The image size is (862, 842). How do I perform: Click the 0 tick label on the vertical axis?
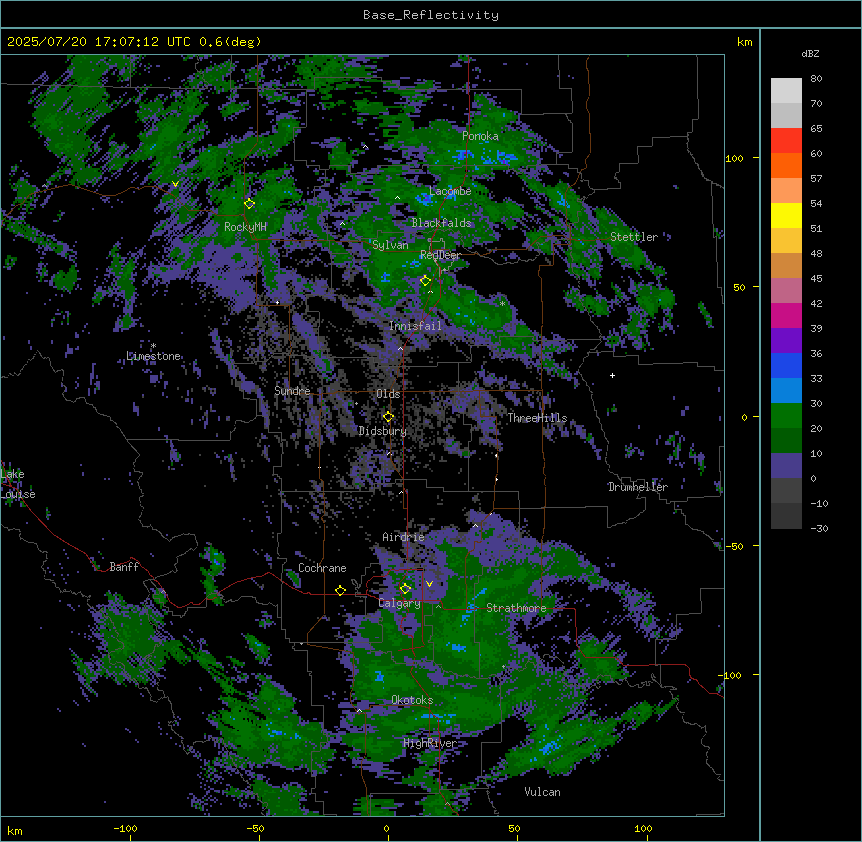pyautogui.click(x=744, y=417)
